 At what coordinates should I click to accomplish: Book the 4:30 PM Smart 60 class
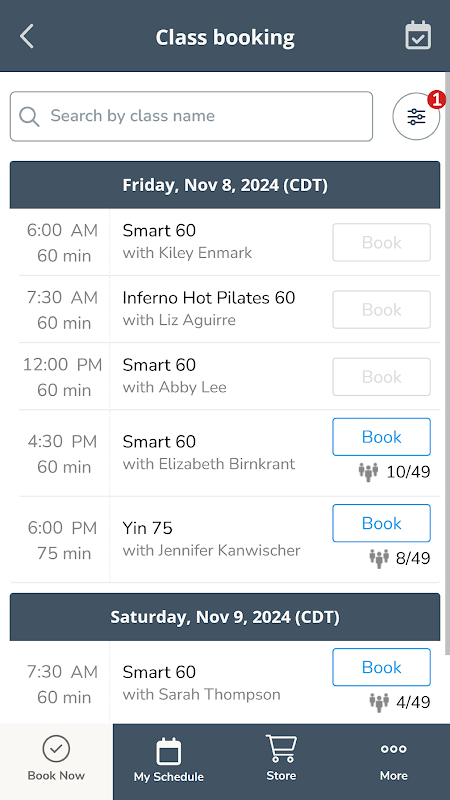click(382, 437)
